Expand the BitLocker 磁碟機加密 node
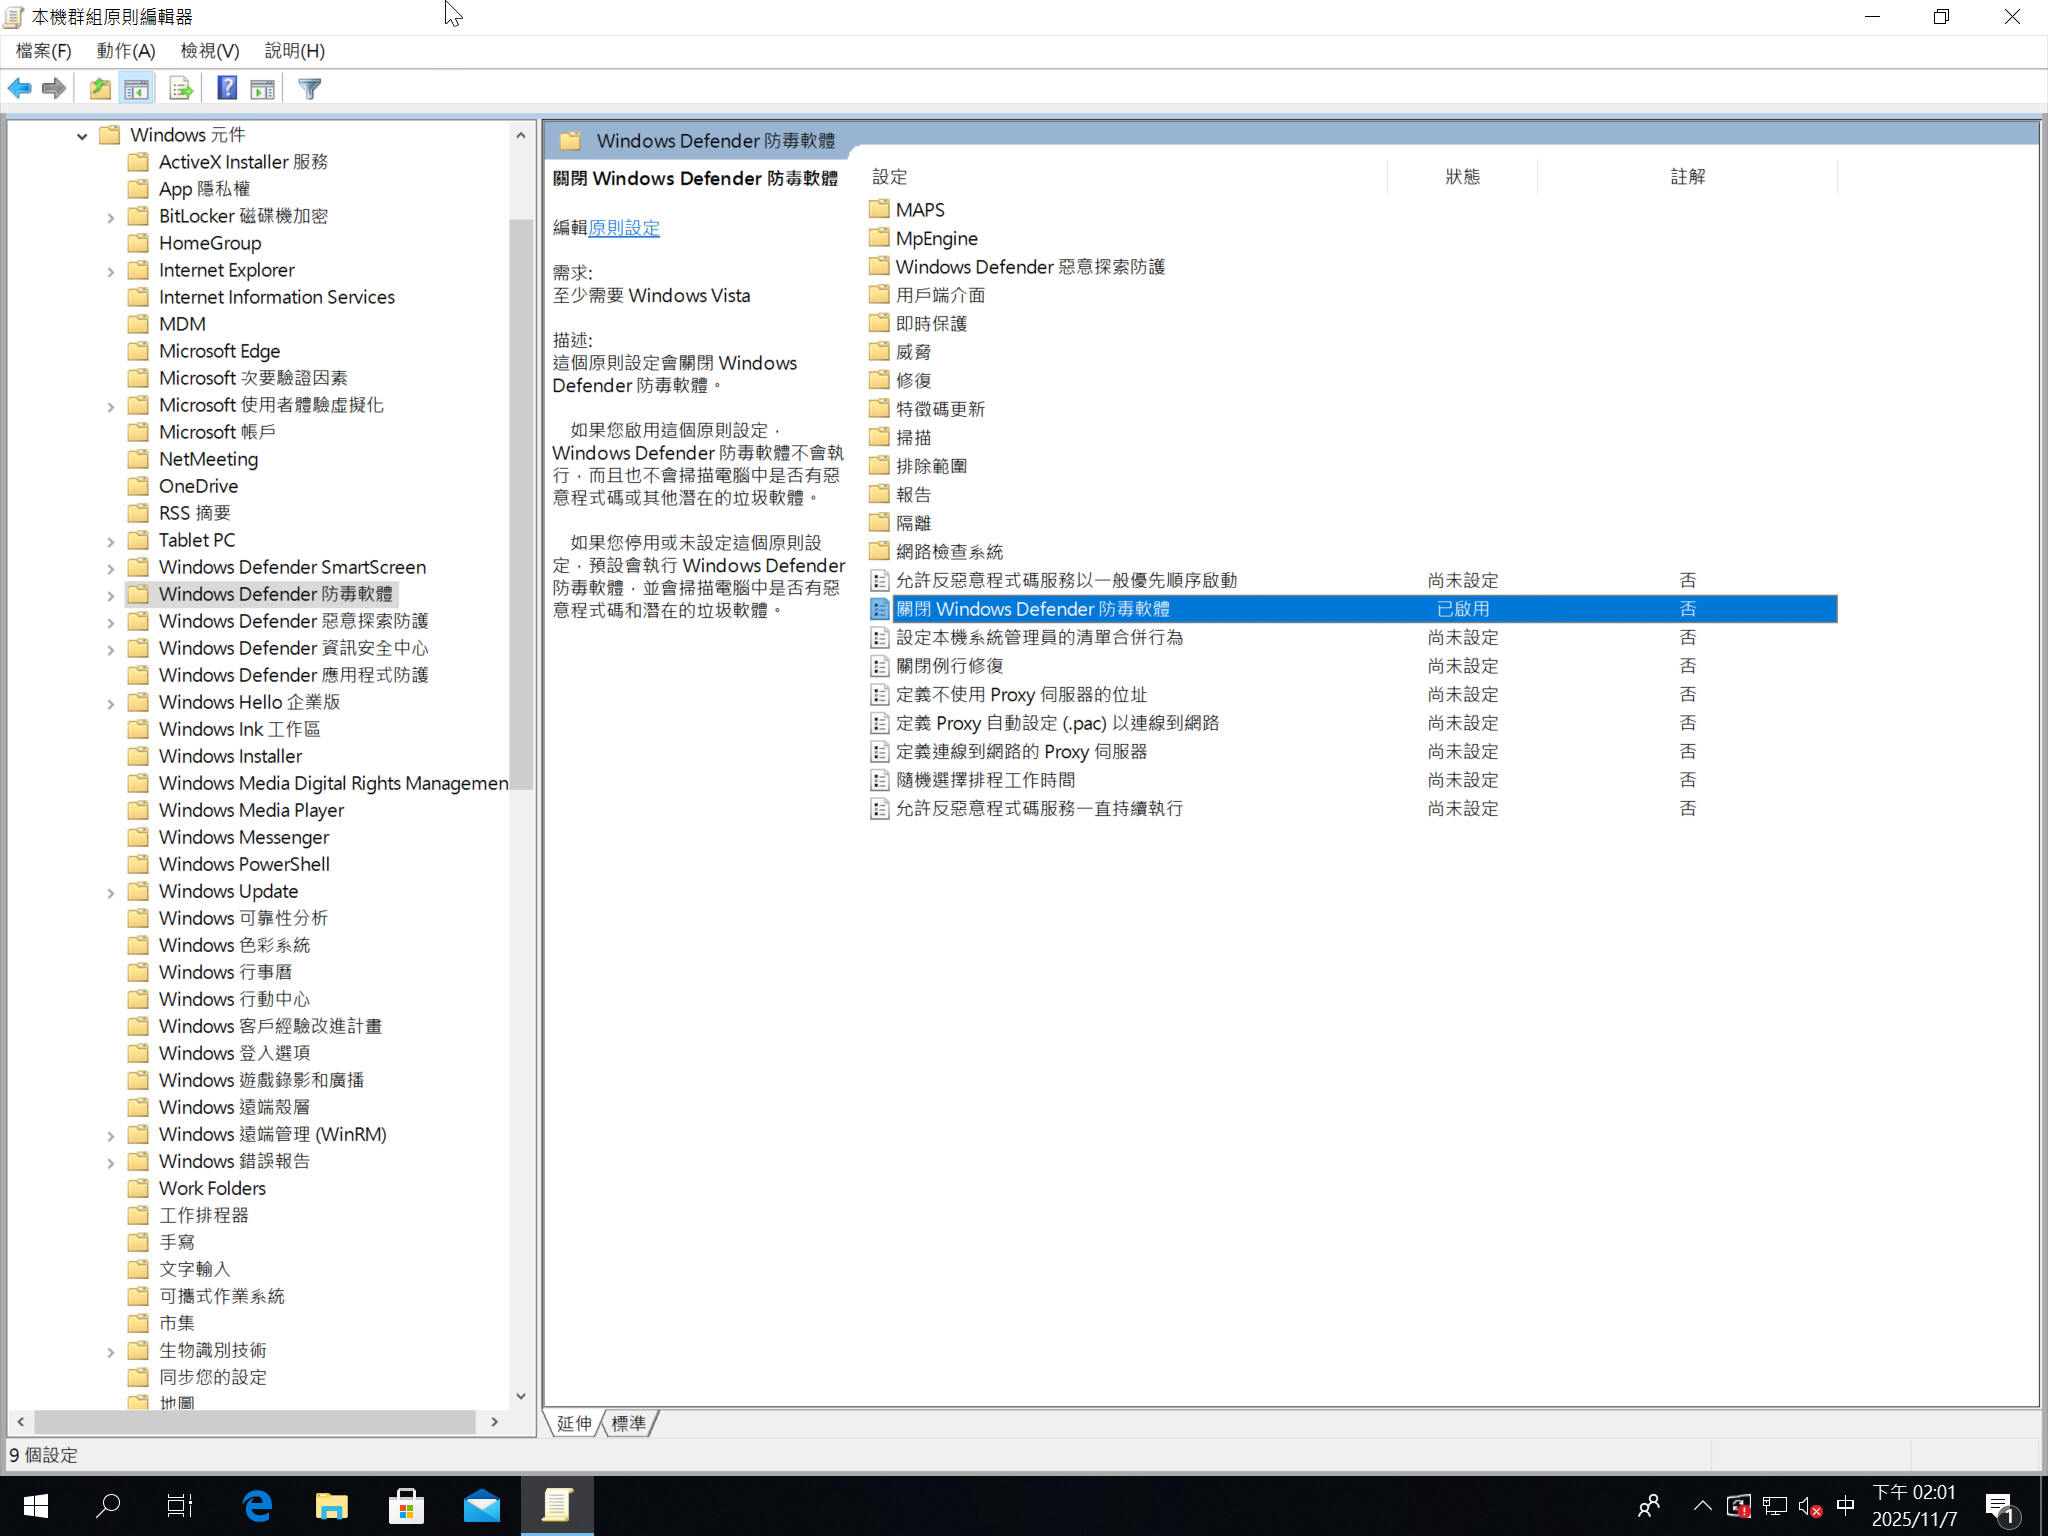Viewport: 2048px width, 1536px height. [x=110, y=216]
